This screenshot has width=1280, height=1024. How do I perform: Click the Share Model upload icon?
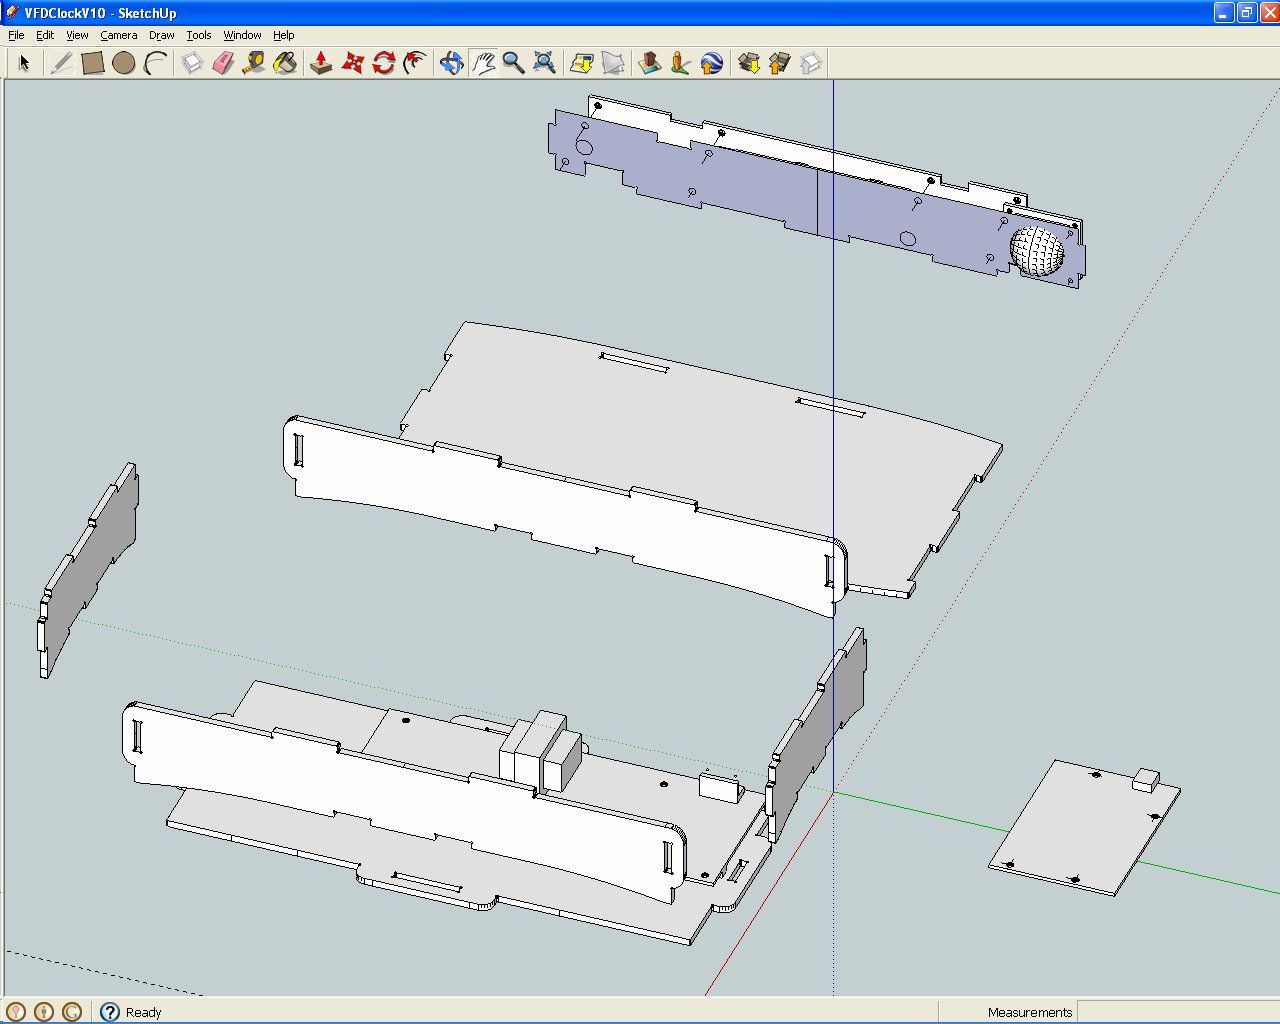tap(779, 63)
